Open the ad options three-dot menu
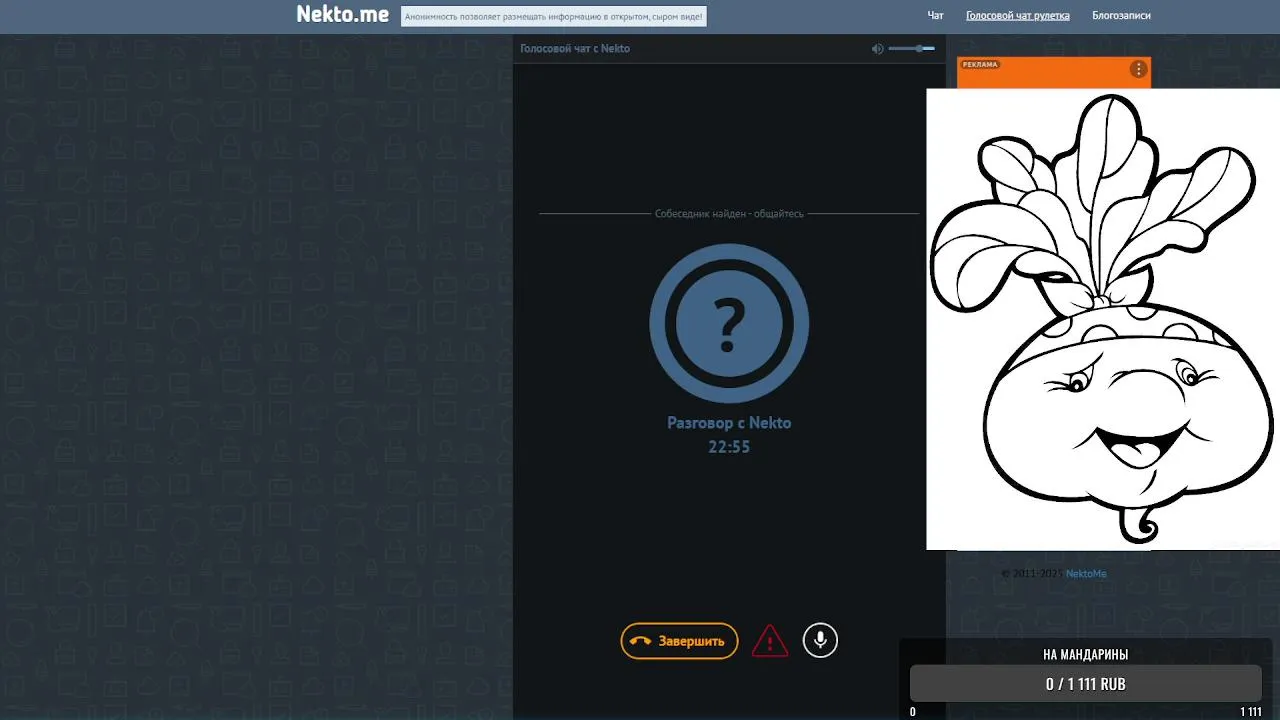Viewport: 1280px width, 720px height. (1138, 69)
